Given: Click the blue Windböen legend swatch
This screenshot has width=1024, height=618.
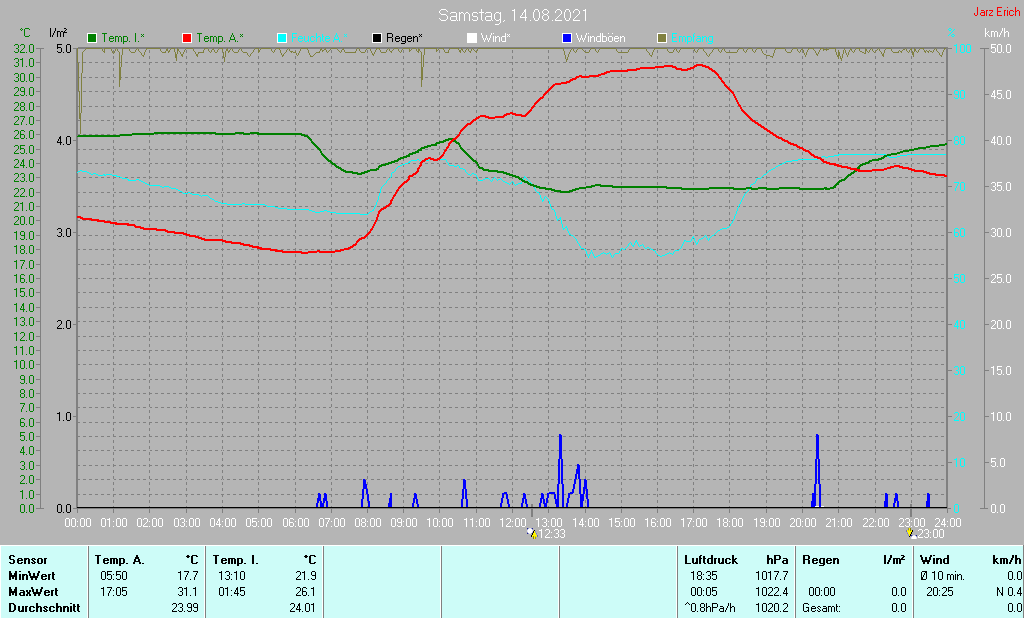Looking at the screenshot, I should coord(567,39).
